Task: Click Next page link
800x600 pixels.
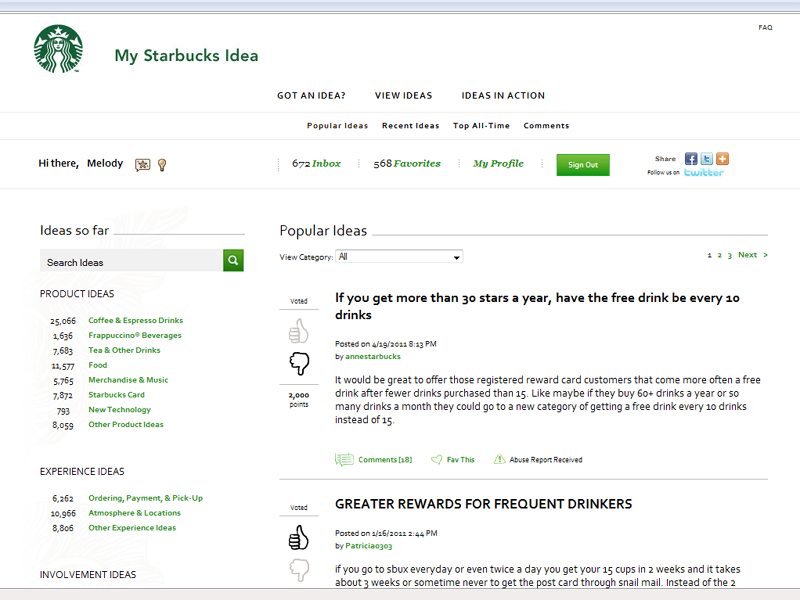Action: (x=753, y=255)
